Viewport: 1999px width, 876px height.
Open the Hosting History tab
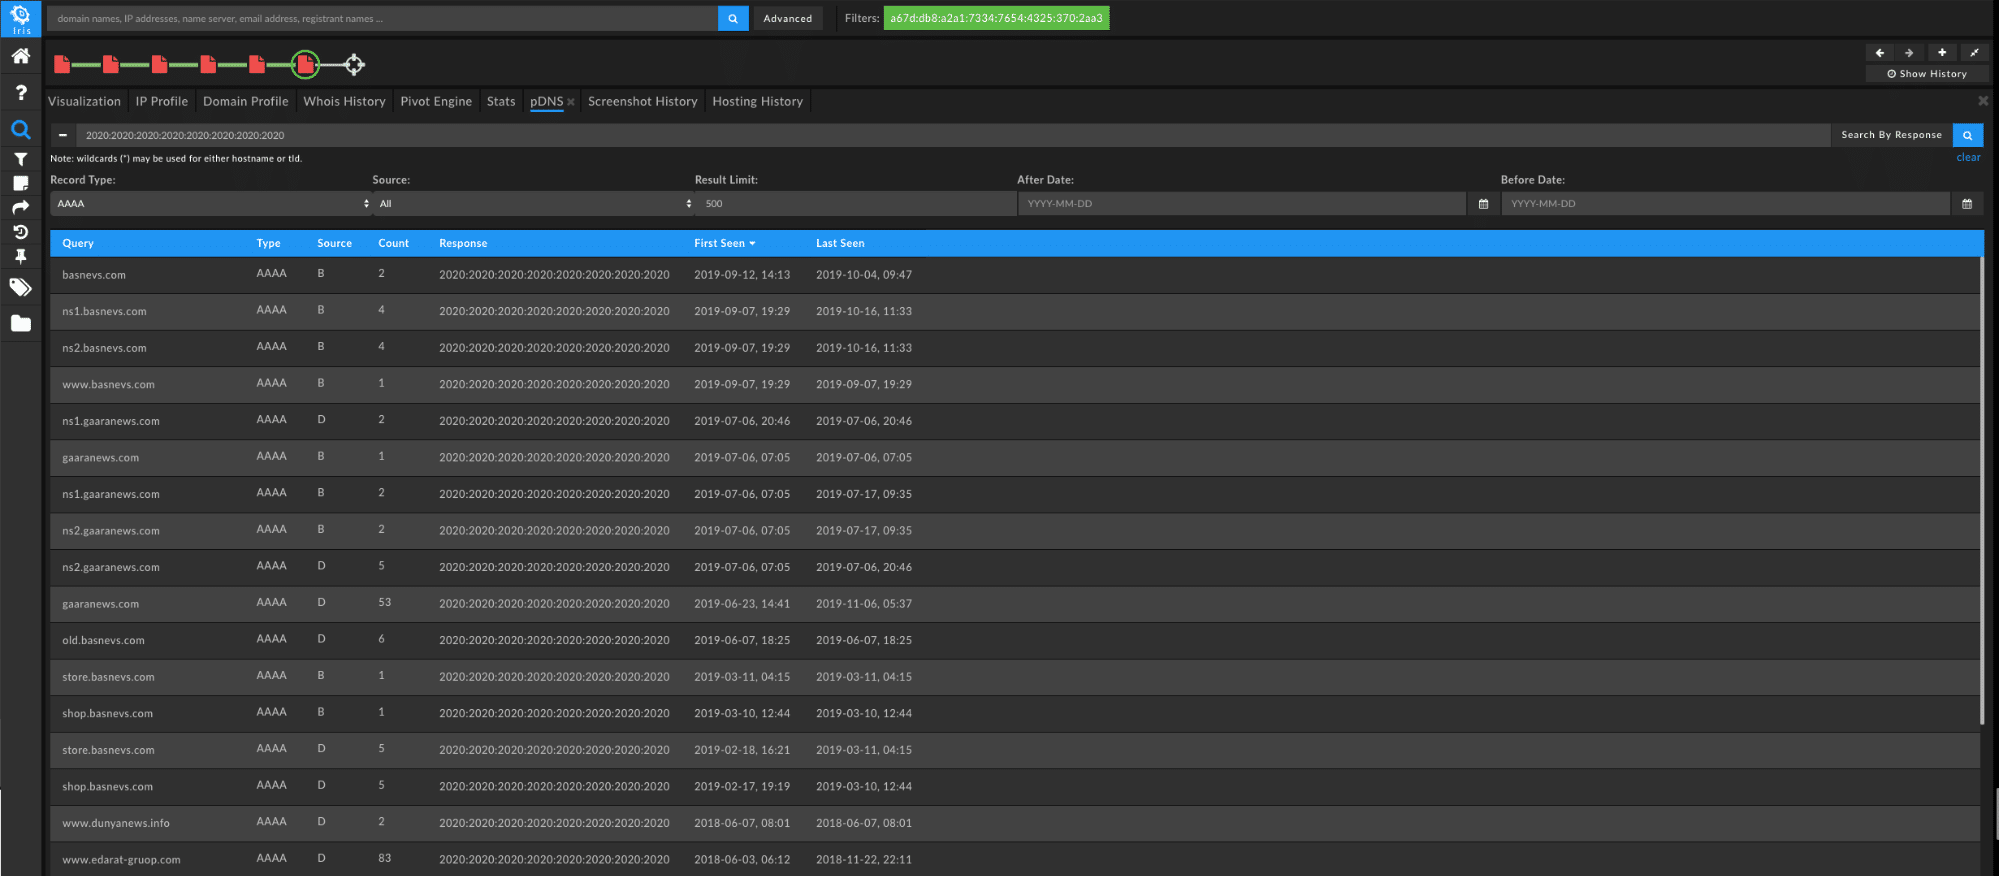[758, 101]
